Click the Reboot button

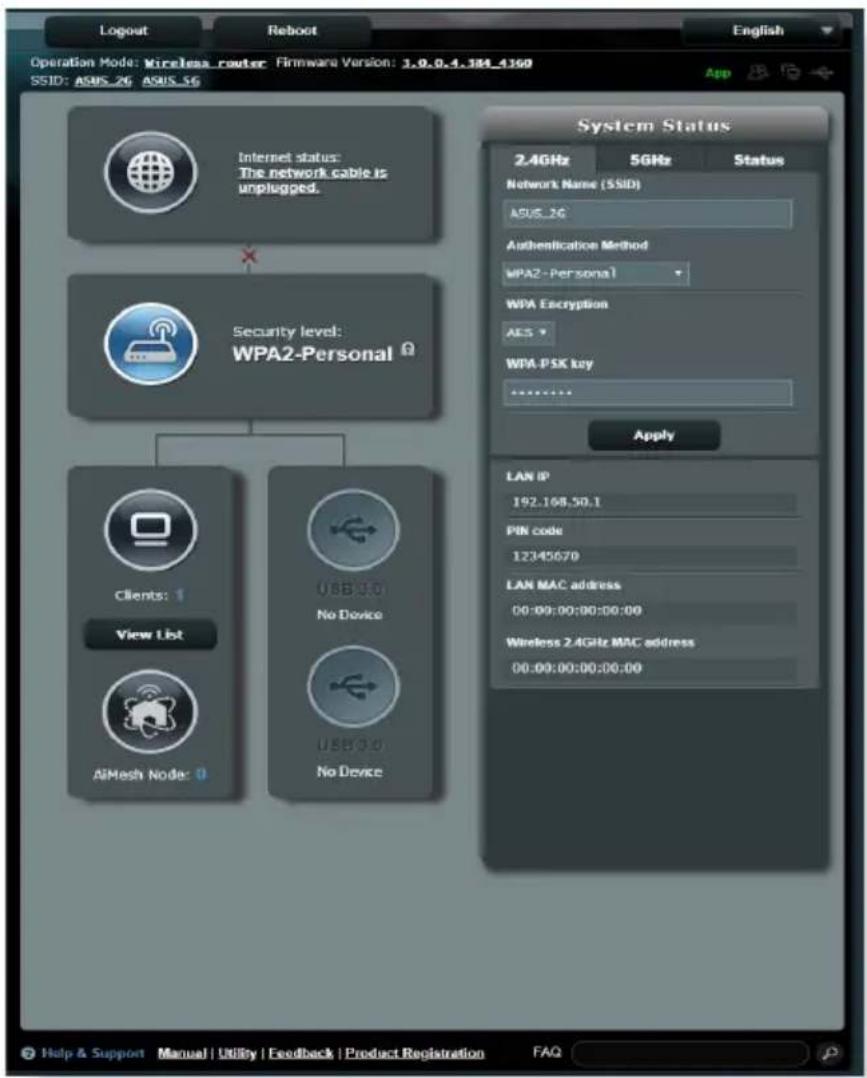(x=292, y=31)
